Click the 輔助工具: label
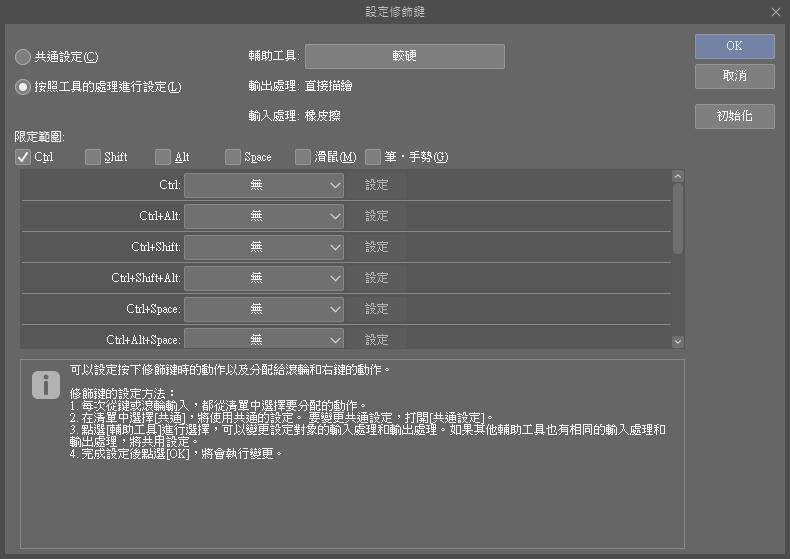 tap(274, 56)
